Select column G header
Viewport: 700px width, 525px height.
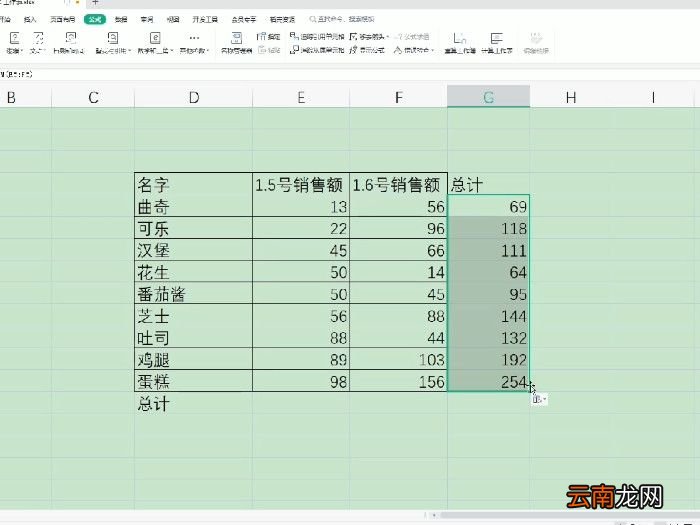coord(488,97)
